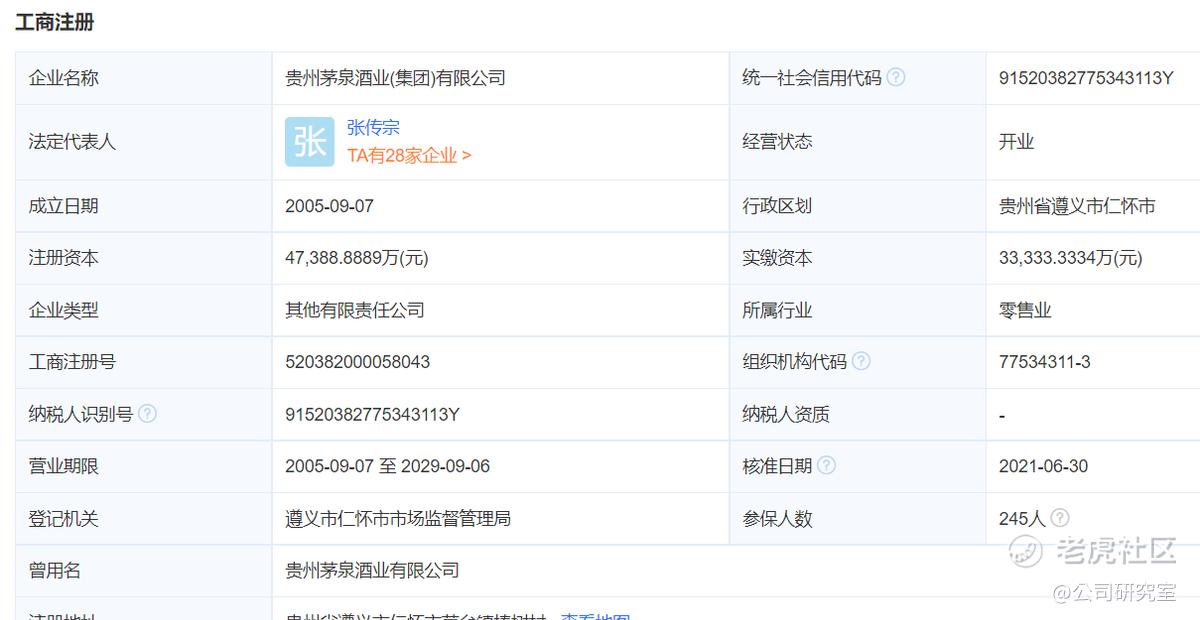Click the 245人 insured count value
Viewport: 1200px width, 620px height.
(1022, 518)
